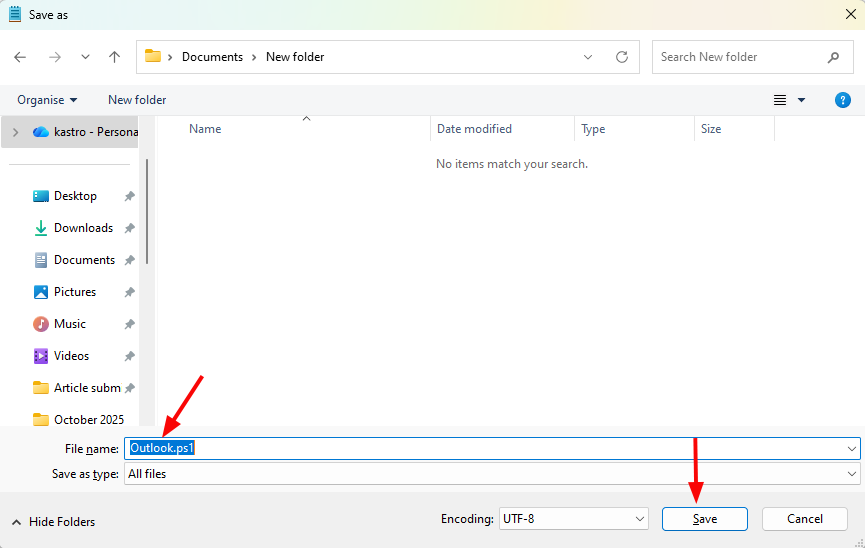865x548 pixels.
Task: Open the recent locations dropdown arrow
Action: click(x=85, y=57)
